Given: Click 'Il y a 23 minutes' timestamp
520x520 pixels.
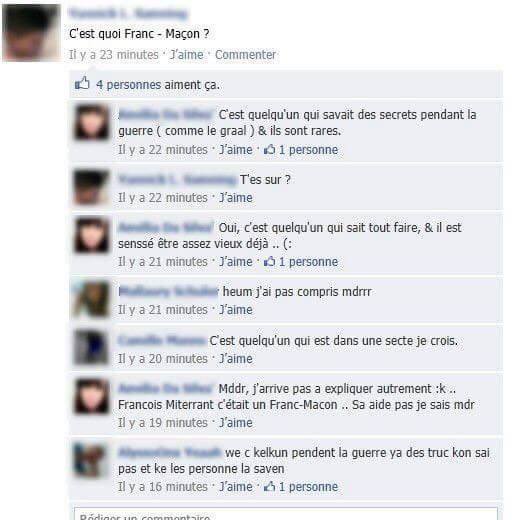Looking at the screenshot, I should point(114,55).
